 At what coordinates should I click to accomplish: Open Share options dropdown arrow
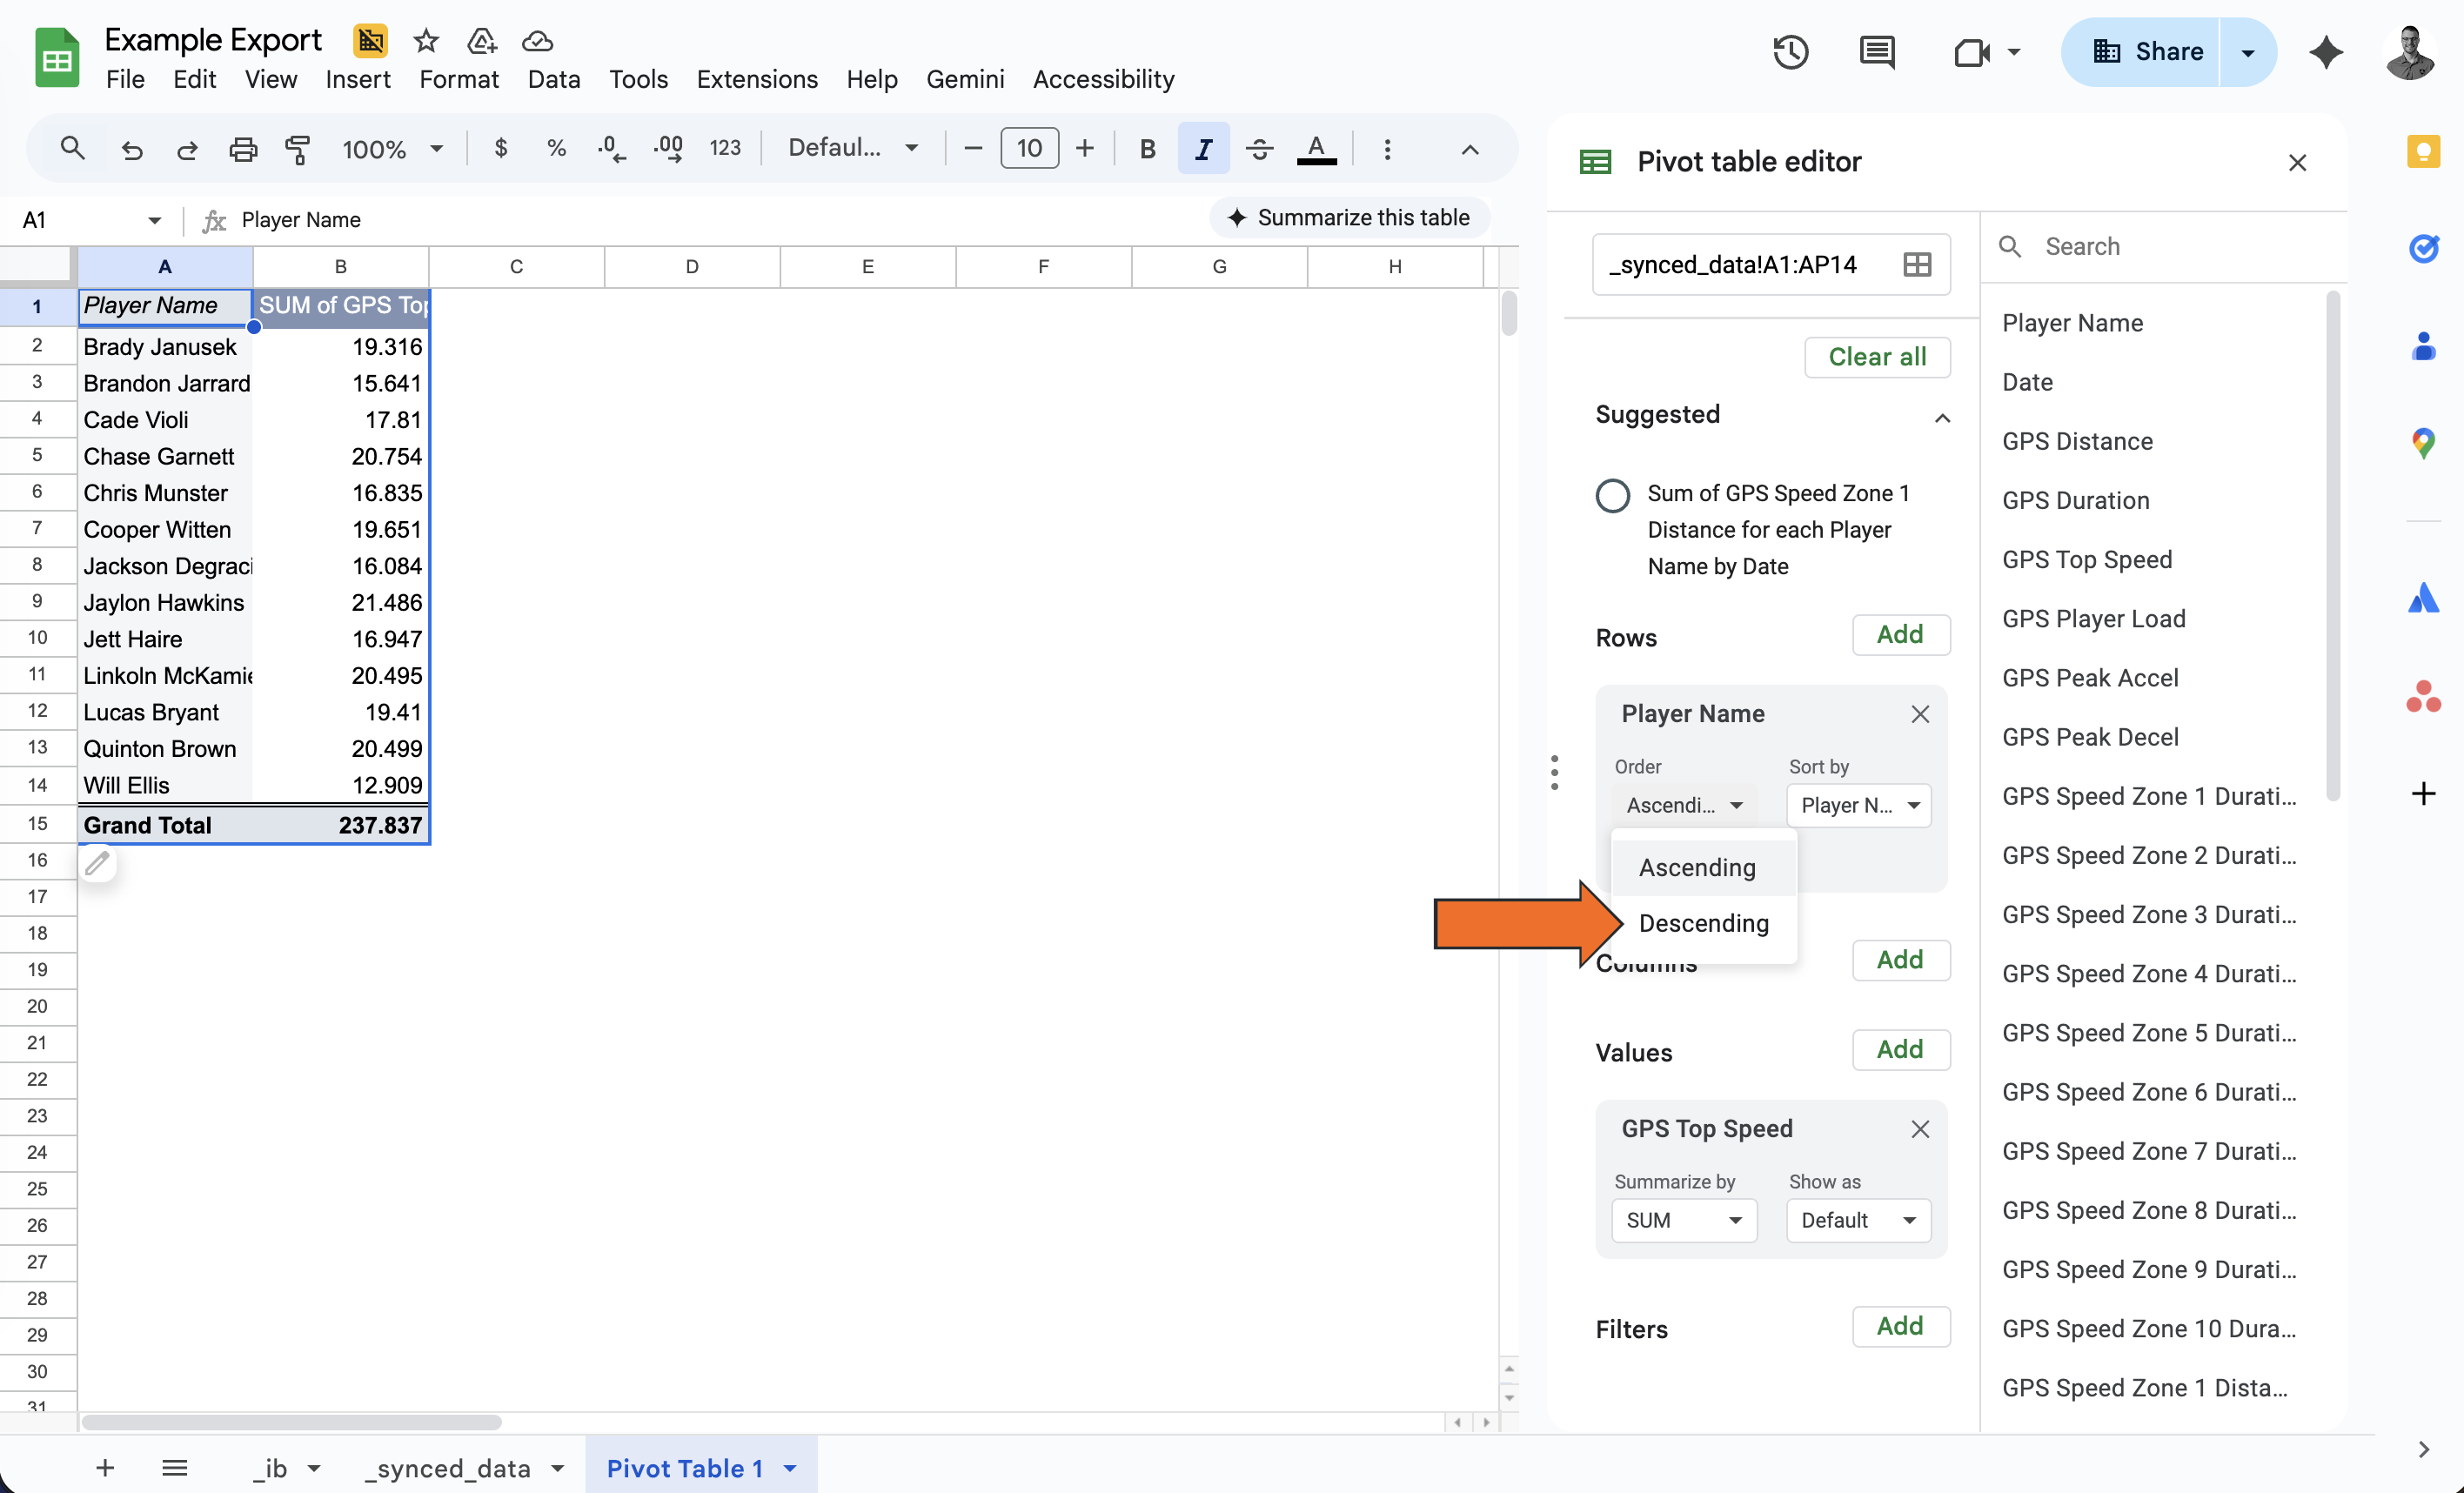[2247, 52]
